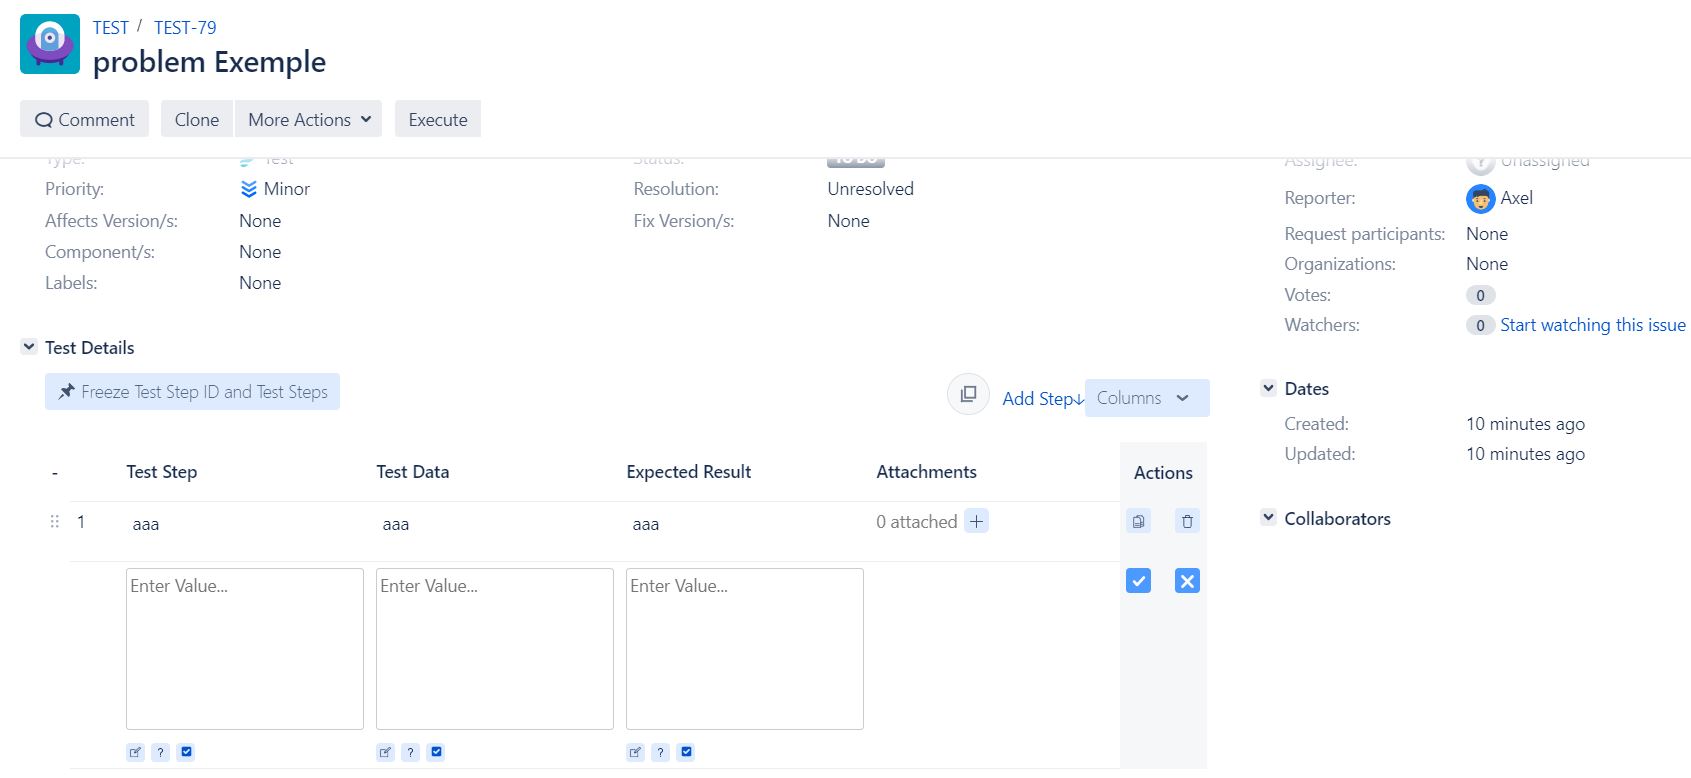Click Start watching this issue
Screen dimensions: 1691x778
tap(1593, 325)
